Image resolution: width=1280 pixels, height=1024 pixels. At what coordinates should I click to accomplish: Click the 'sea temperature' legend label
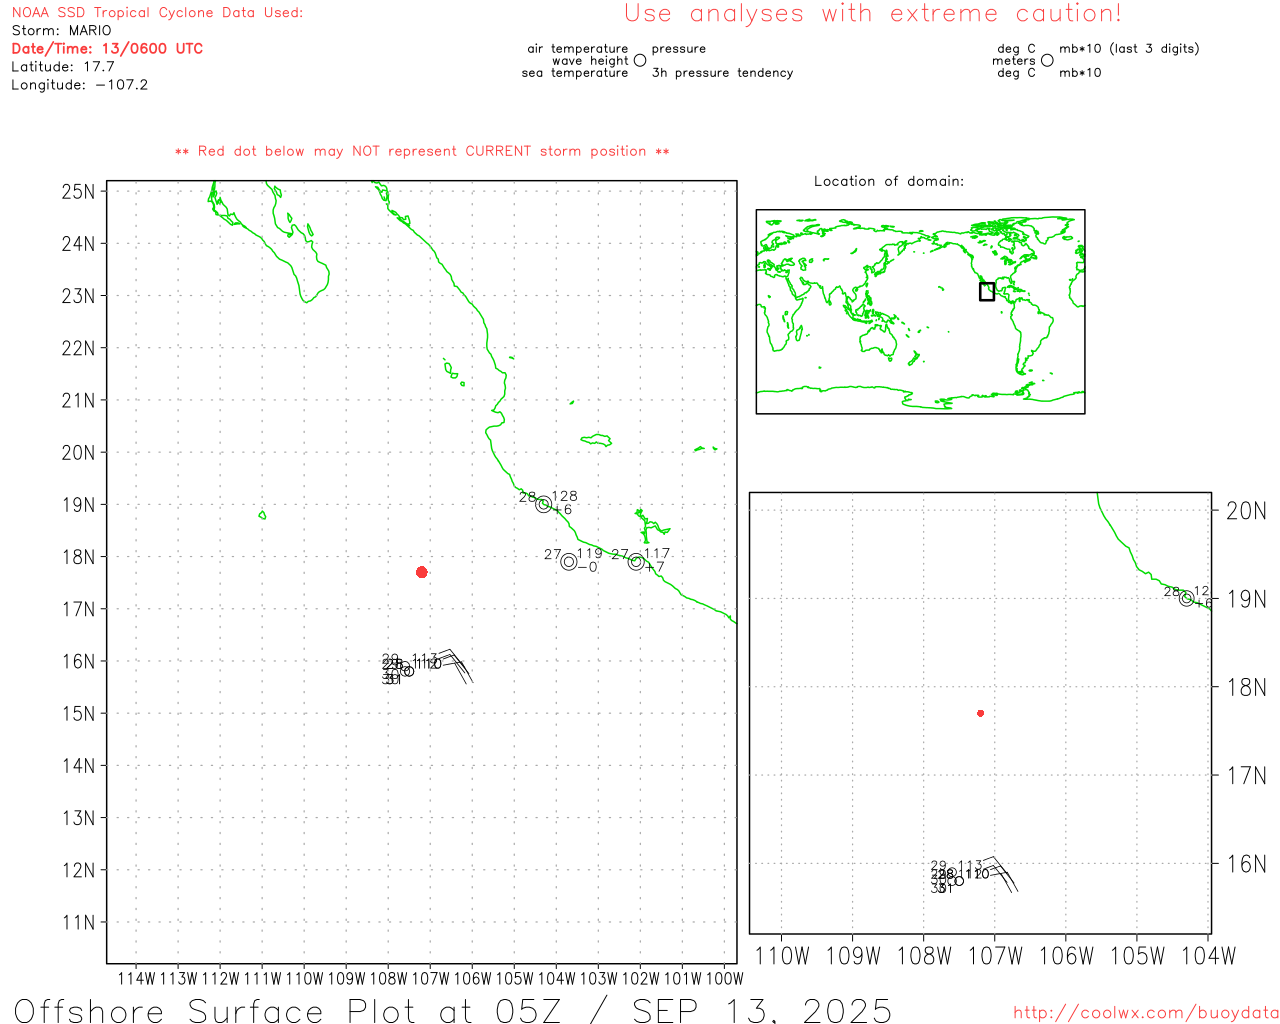575,73
